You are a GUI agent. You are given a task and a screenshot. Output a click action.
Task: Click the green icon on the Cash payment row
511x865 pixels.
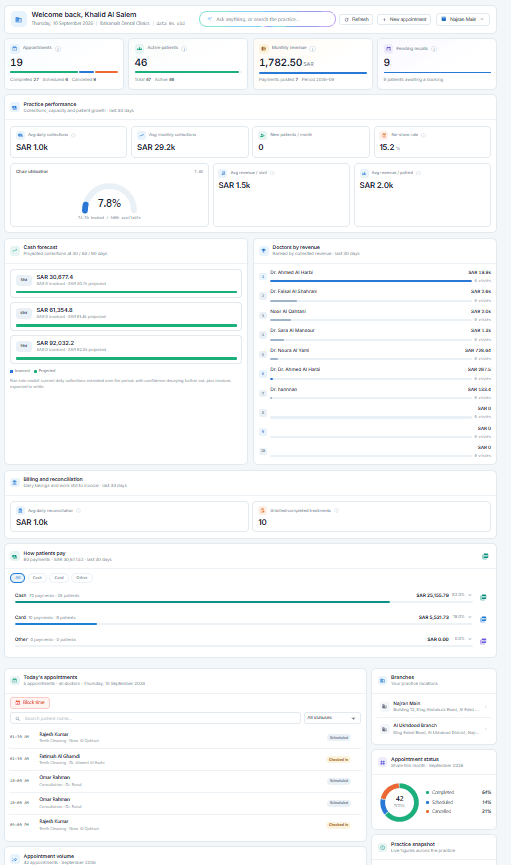pyautogui.click(x=483, y=597)
